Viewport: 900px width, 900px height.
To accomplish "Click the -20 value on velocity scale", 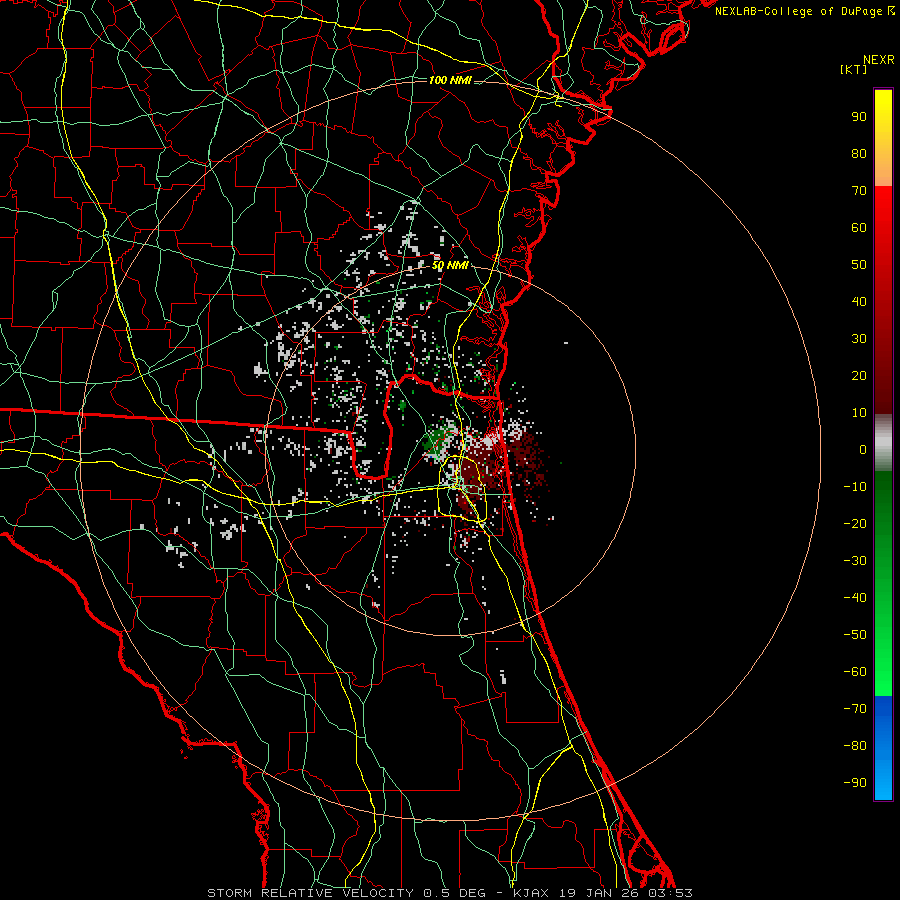I will pyautogui.click(x=855, y=524).
